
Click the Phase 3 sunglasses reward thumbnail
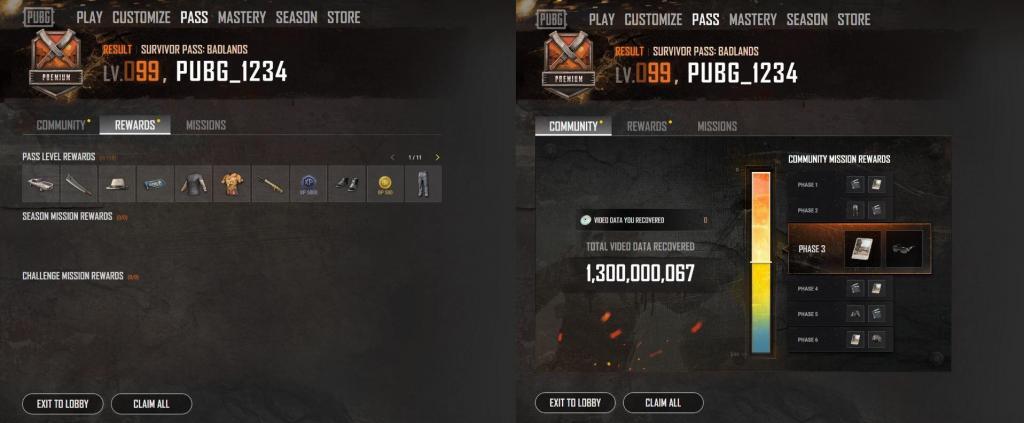point(904,249)
